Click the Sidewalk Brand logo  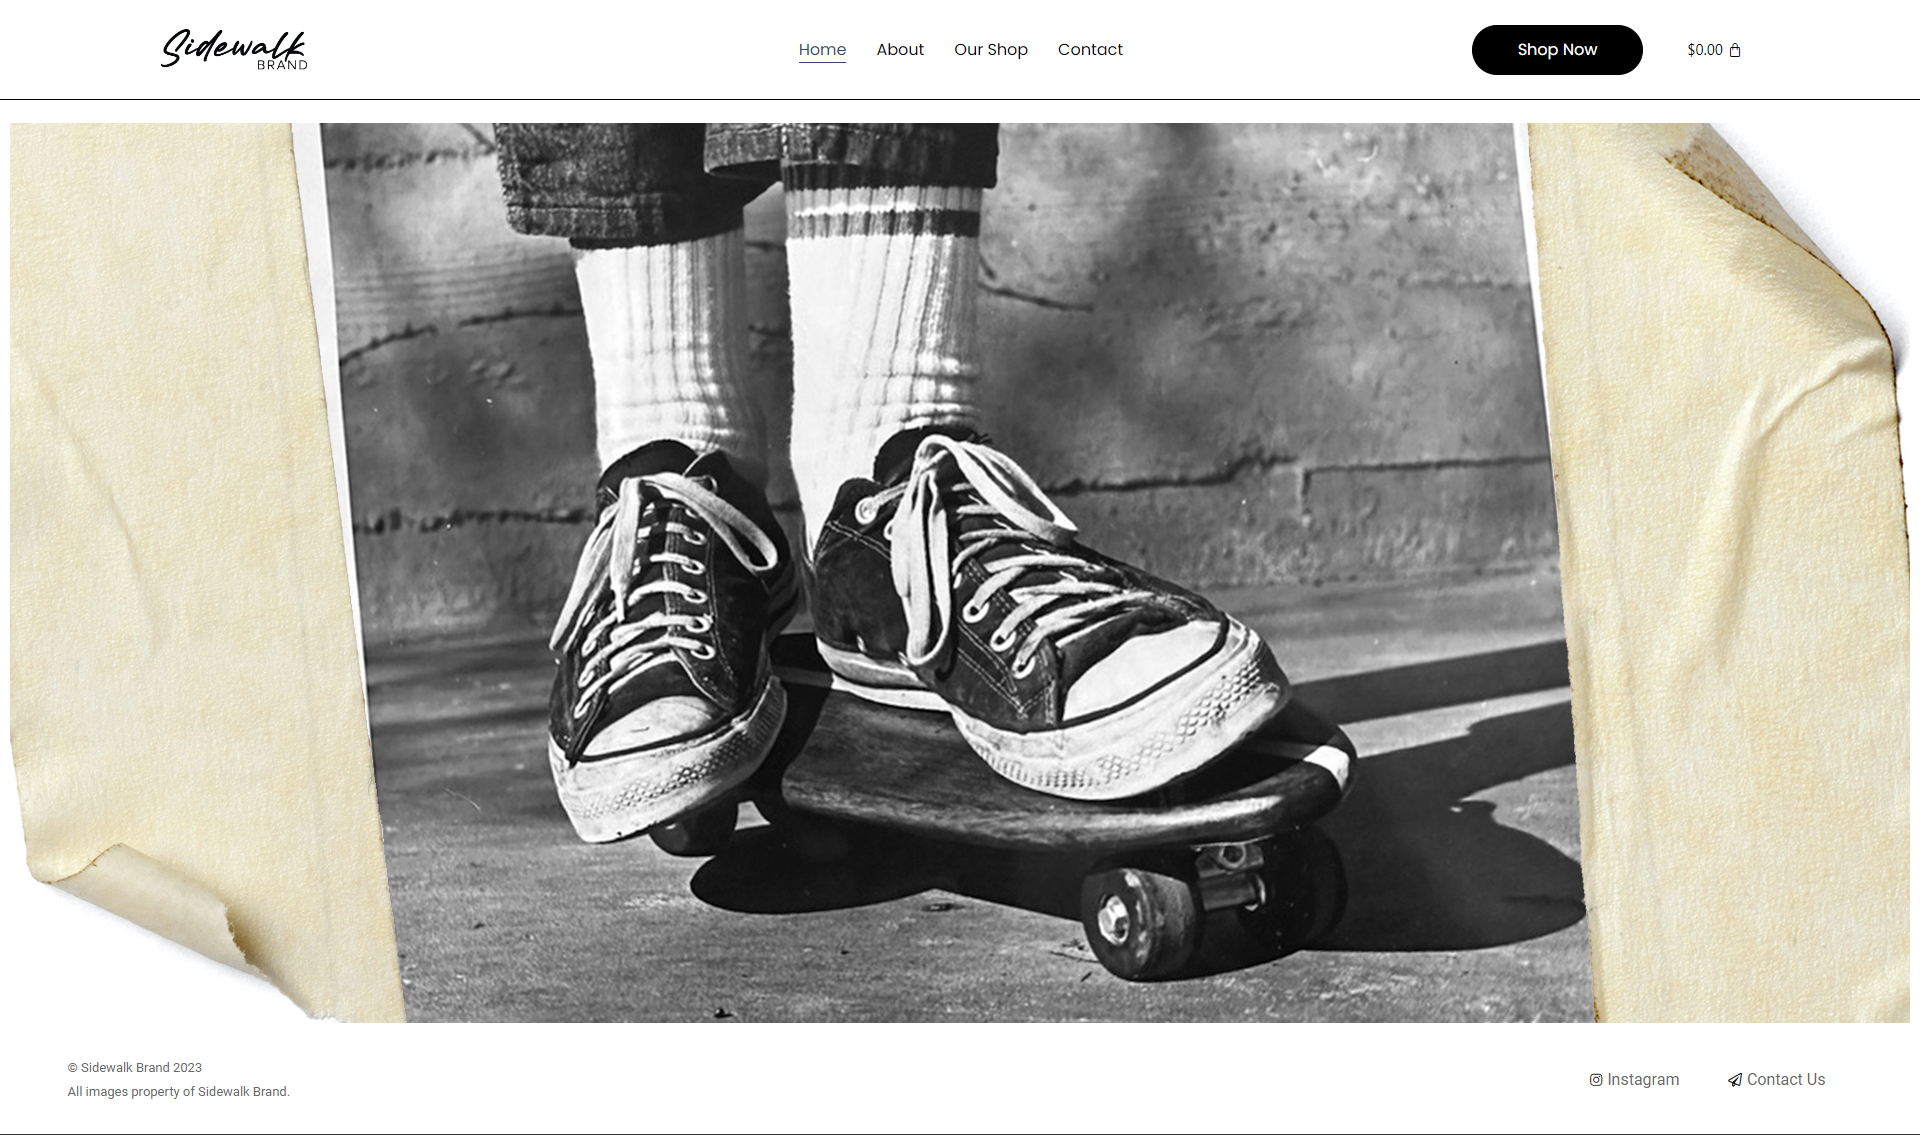pyautogui.click(x=233, y=47)
